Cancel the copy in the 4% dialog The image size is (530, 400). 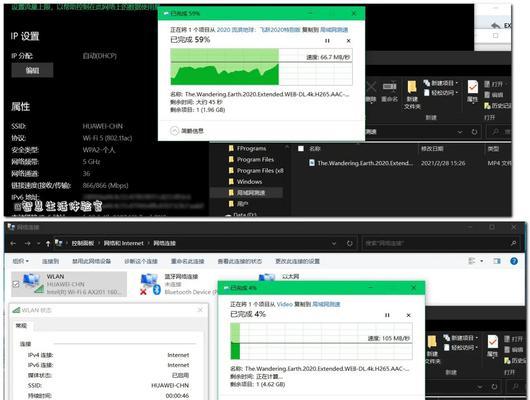click(x=408, y=315)
